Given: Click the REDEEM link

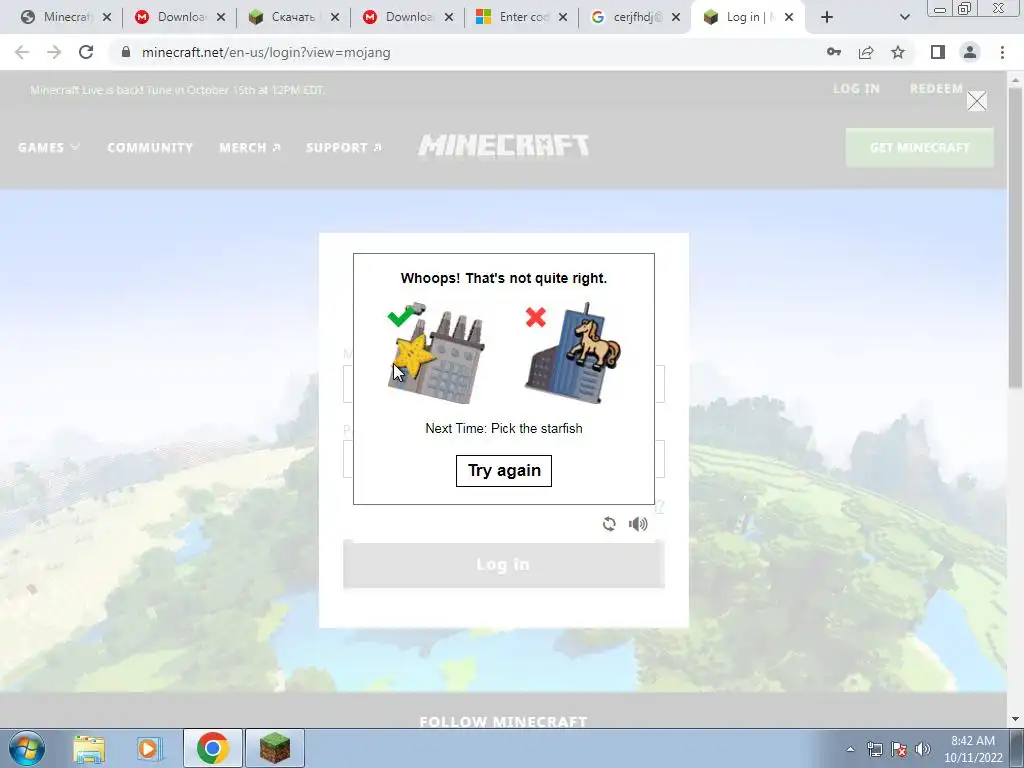Looking at the screenshot, I should coord(936,89).
